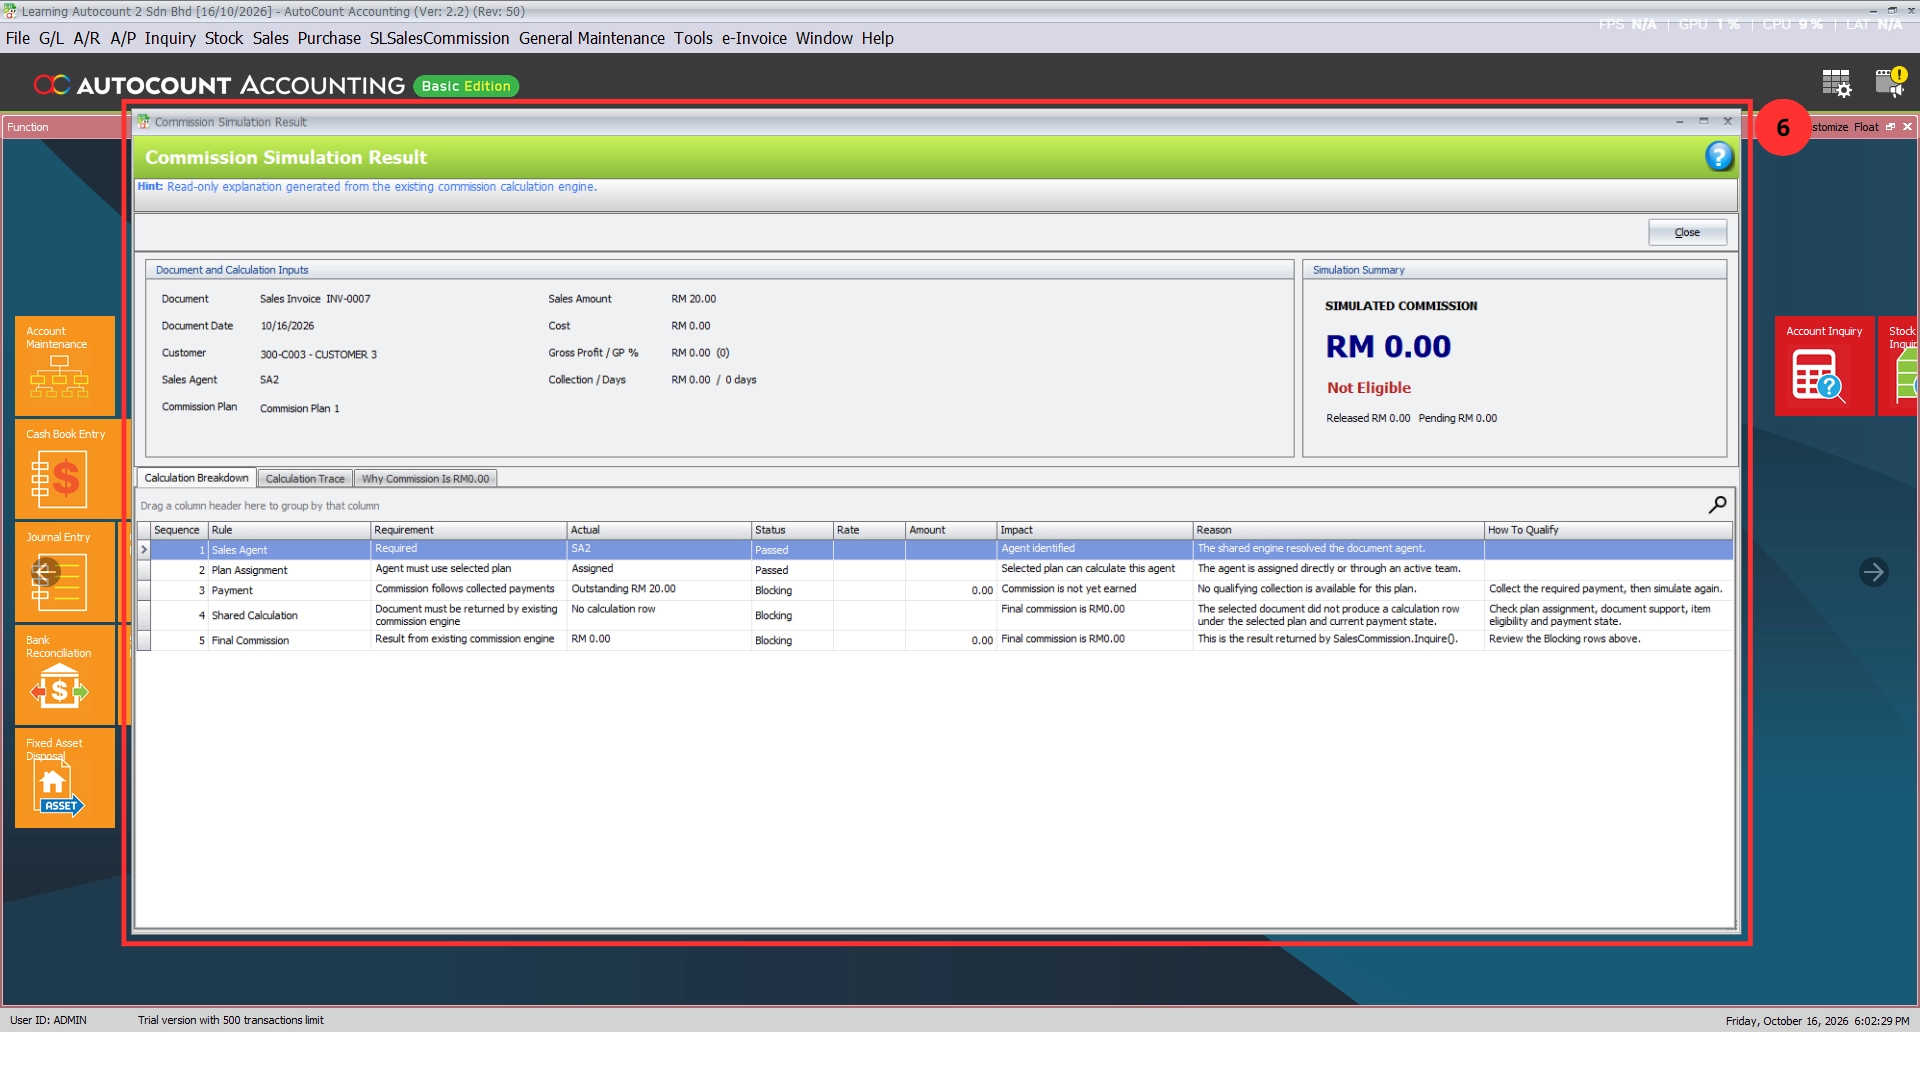Sort by the Sequence column header
The height and width of the screenshot is (1080, 1920).
pyautogui.click(x=178, y=530)
